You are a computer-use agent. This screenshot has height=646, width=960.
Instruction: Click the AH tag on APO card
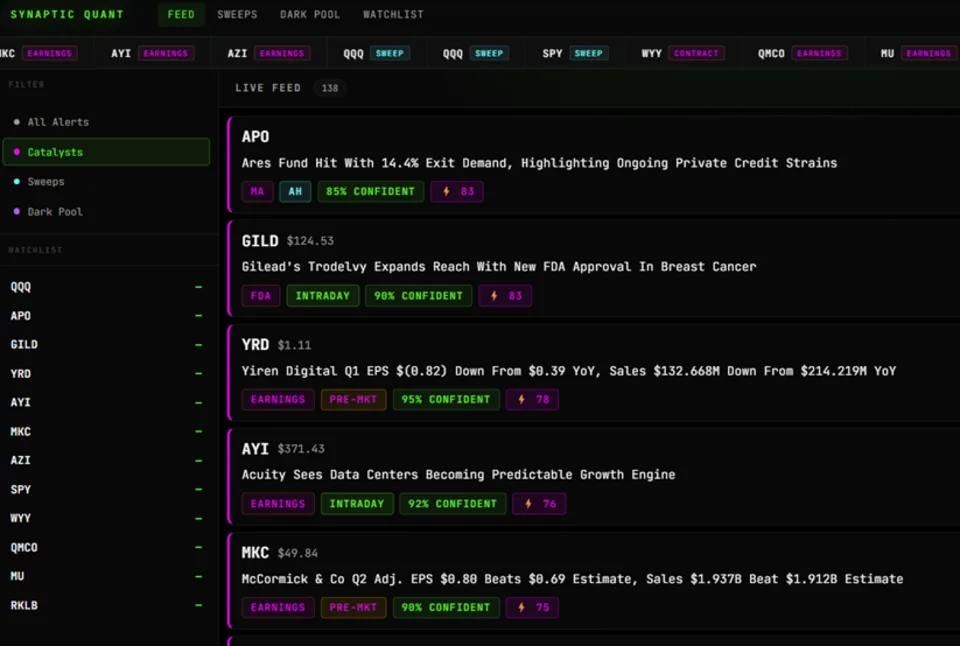[x=295, y=192]
